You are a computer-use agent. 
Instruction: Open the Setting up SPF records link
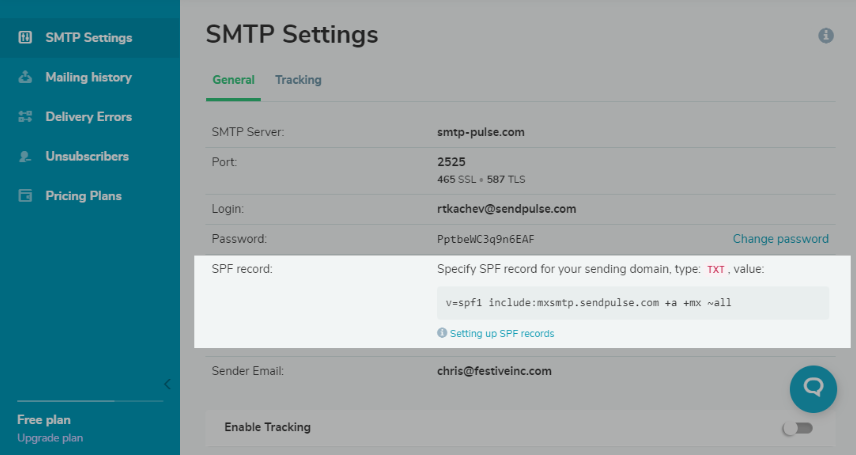pyautogui.click(x=502, y=333)
